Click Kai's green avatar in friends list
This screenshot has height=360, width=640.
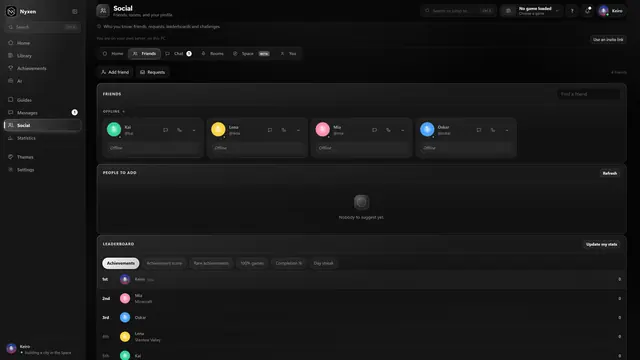pyautogui.click(x=114, y=129)
